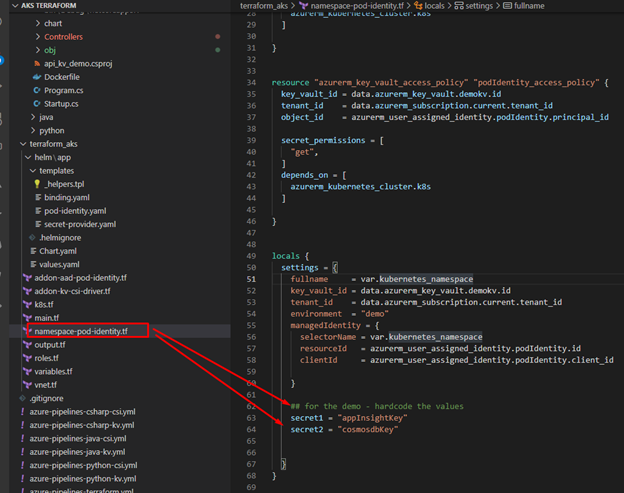The width and height of the screenshot is (624, 493).
Task: Open azure-pipelines-java-kv.yml file
Action: [x=77, y=452]
